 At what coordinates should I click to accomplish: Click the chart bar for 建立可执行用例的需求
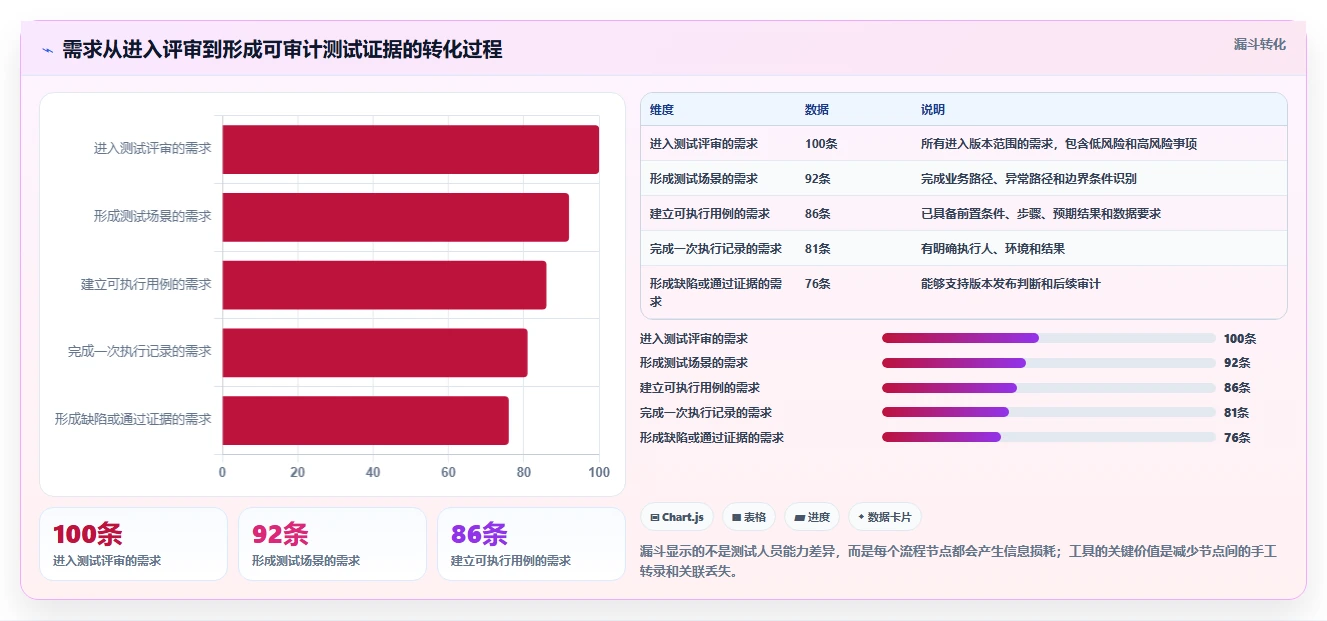click(384, 285)
